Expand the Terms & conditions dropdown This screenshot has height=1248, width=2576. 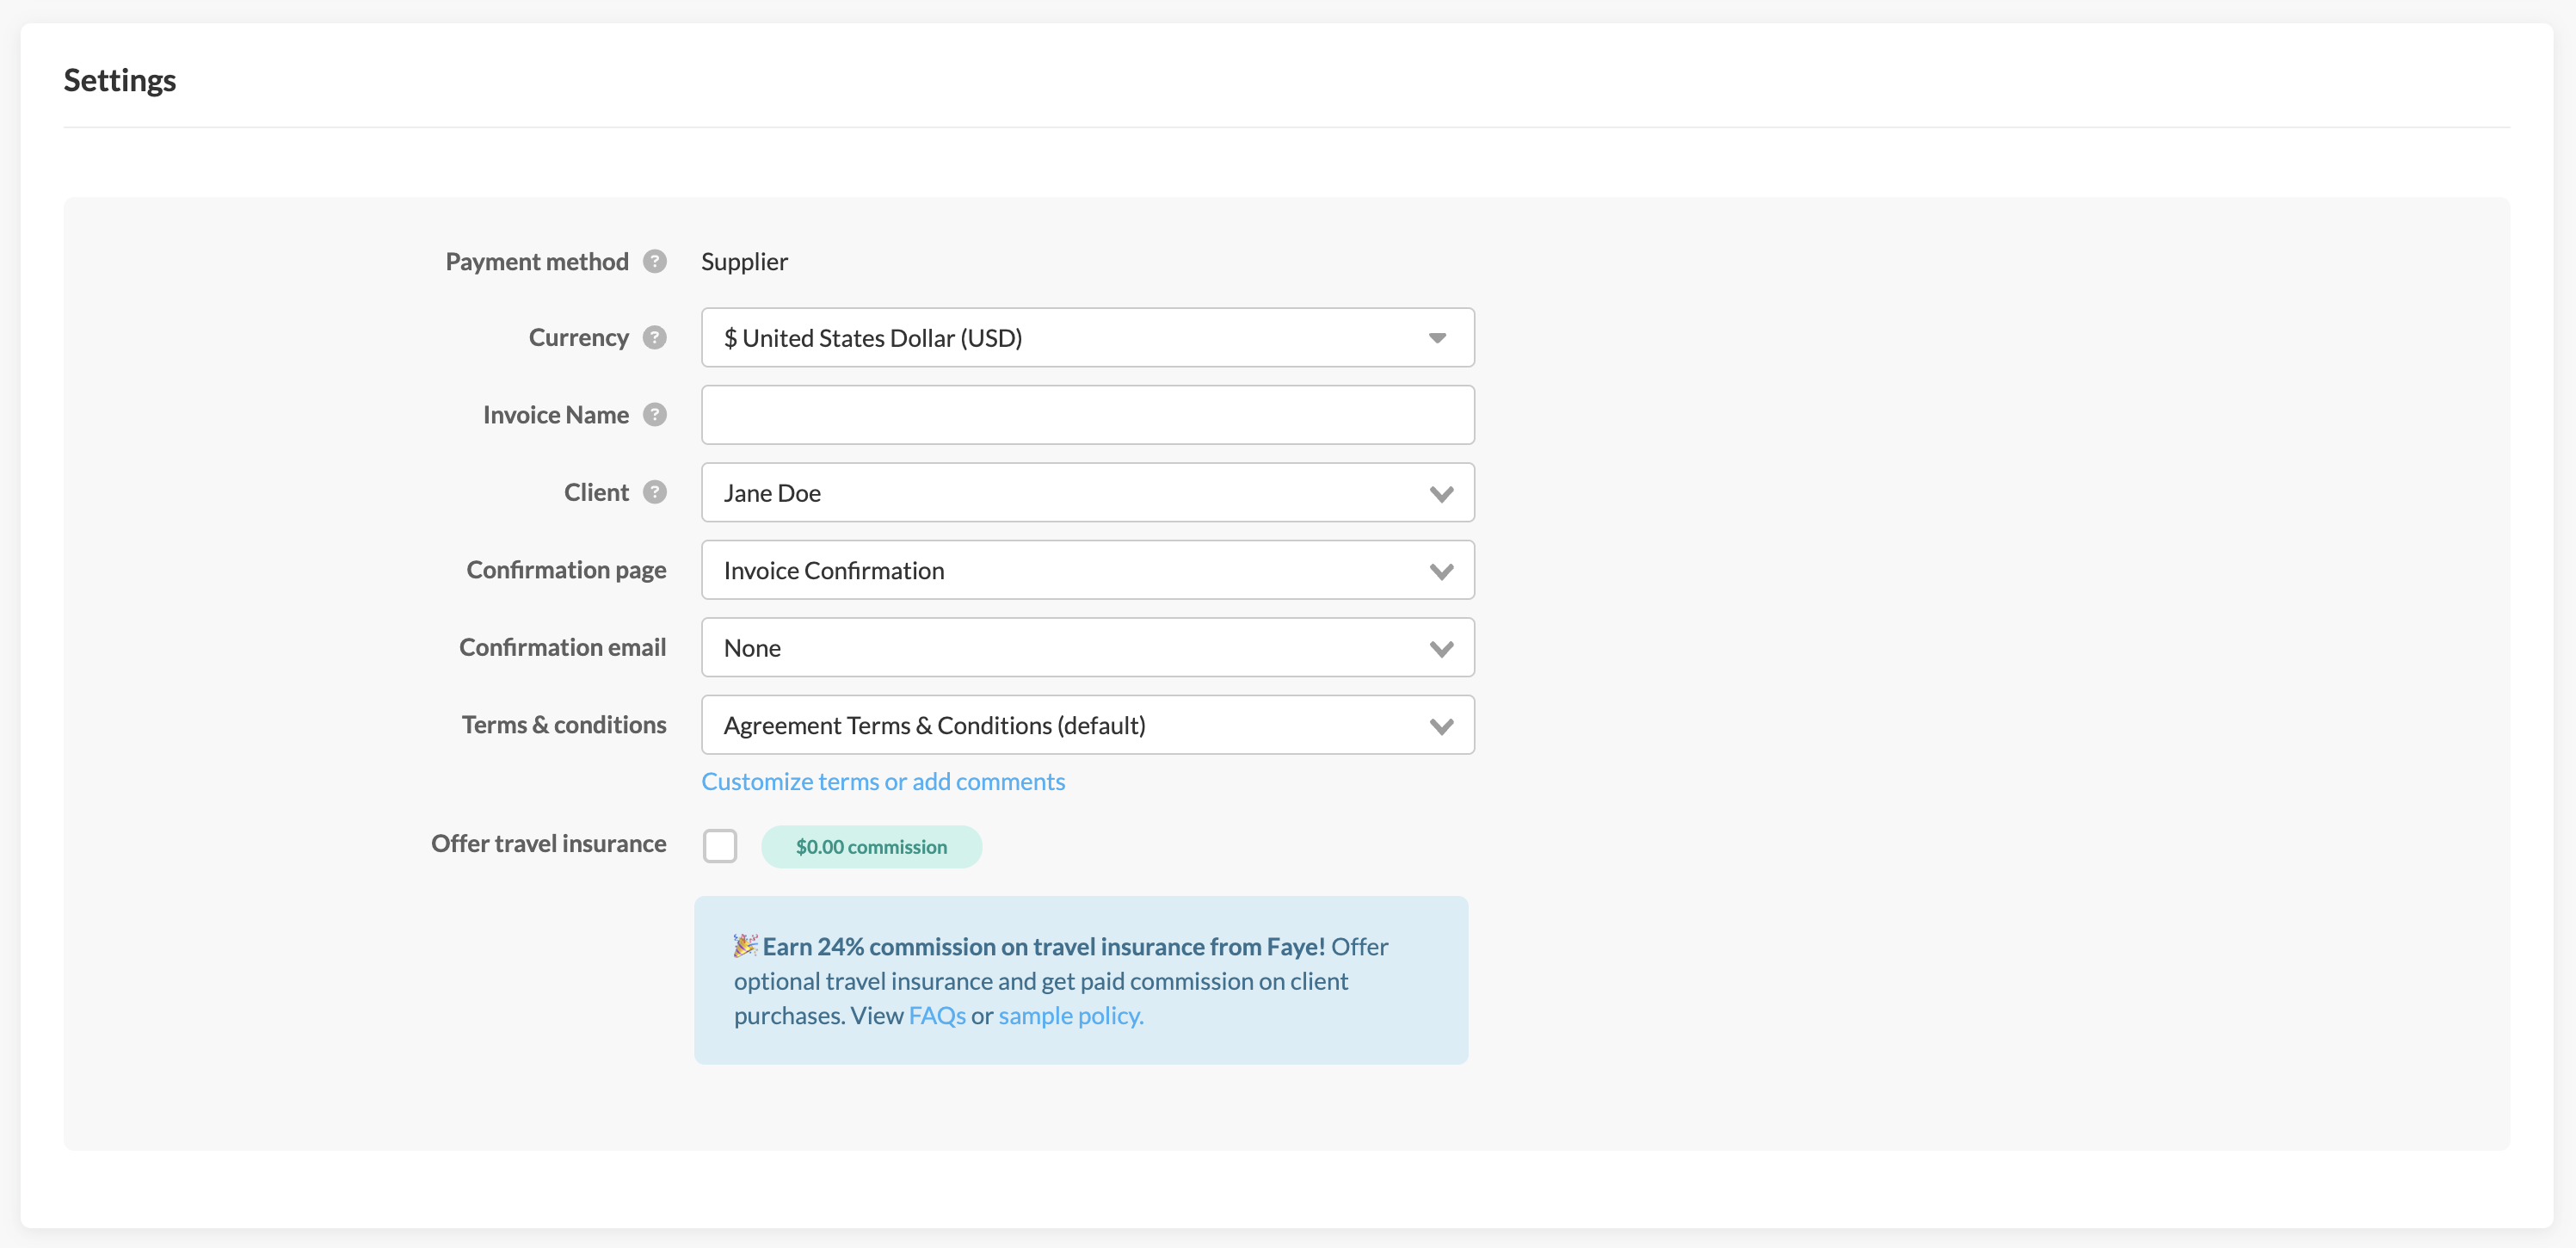(x=1086, y=725)
